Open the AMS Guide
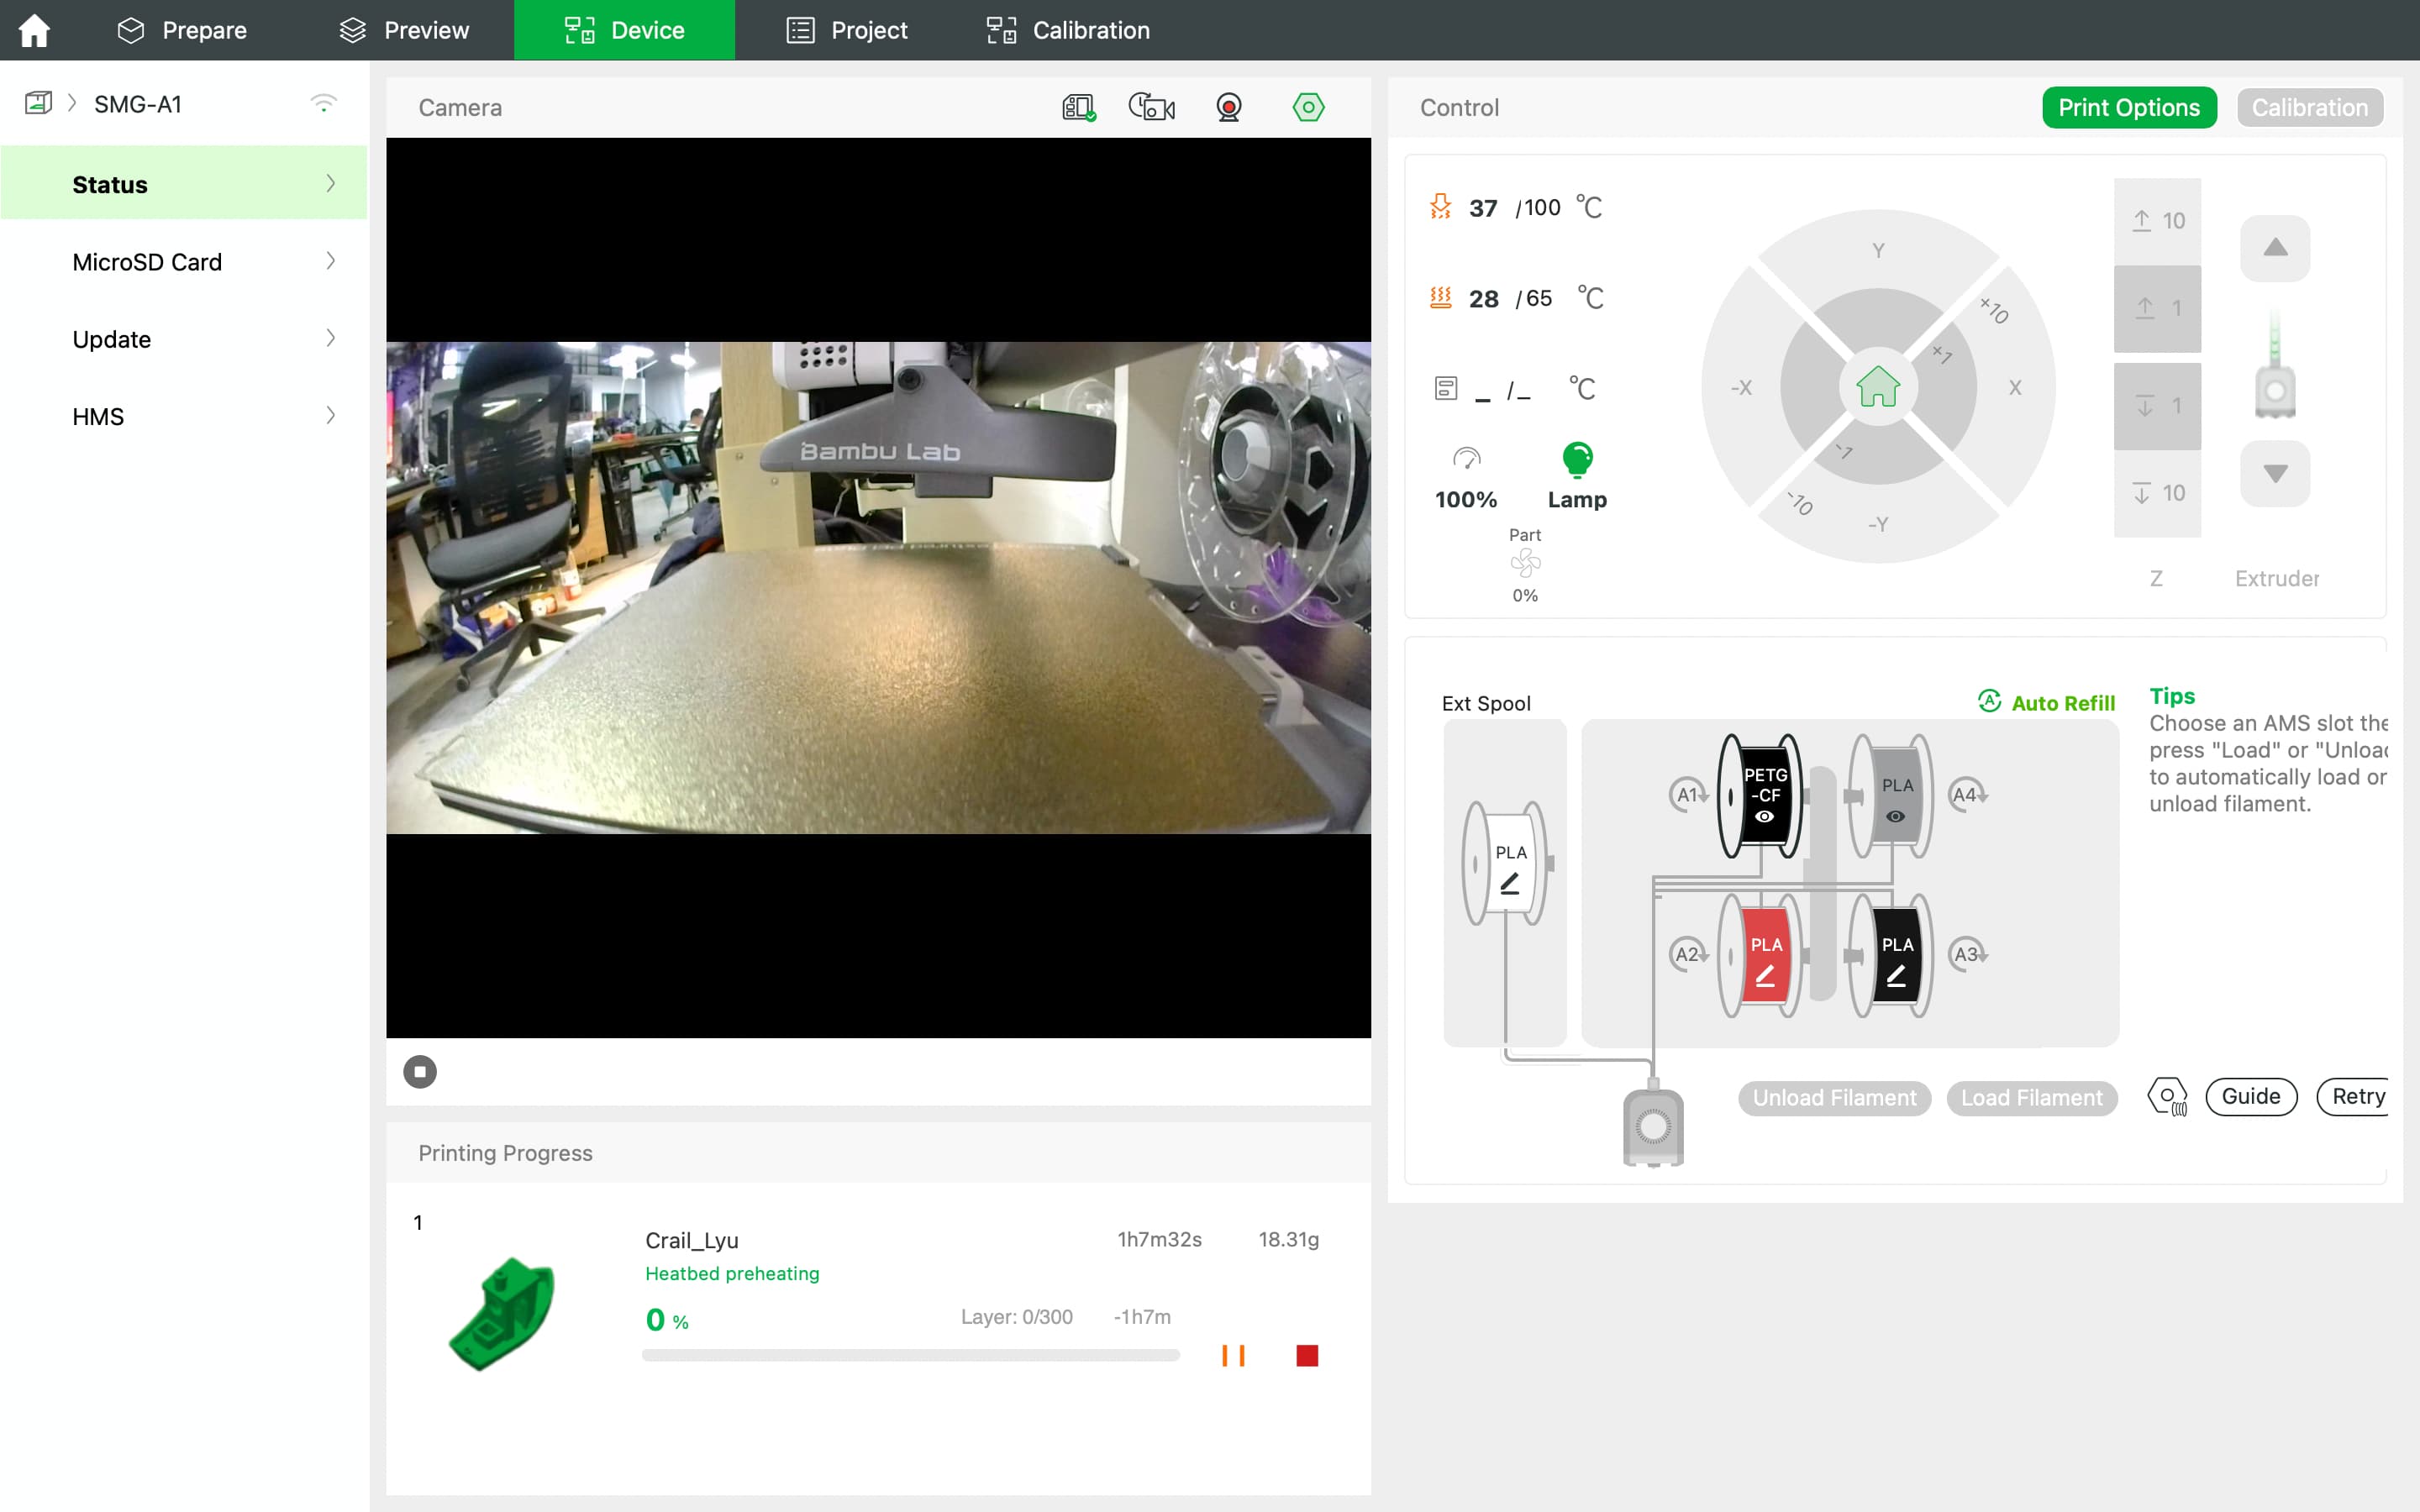This screenshot has width=2420, height=1512. click(x=2250, y=1096)
